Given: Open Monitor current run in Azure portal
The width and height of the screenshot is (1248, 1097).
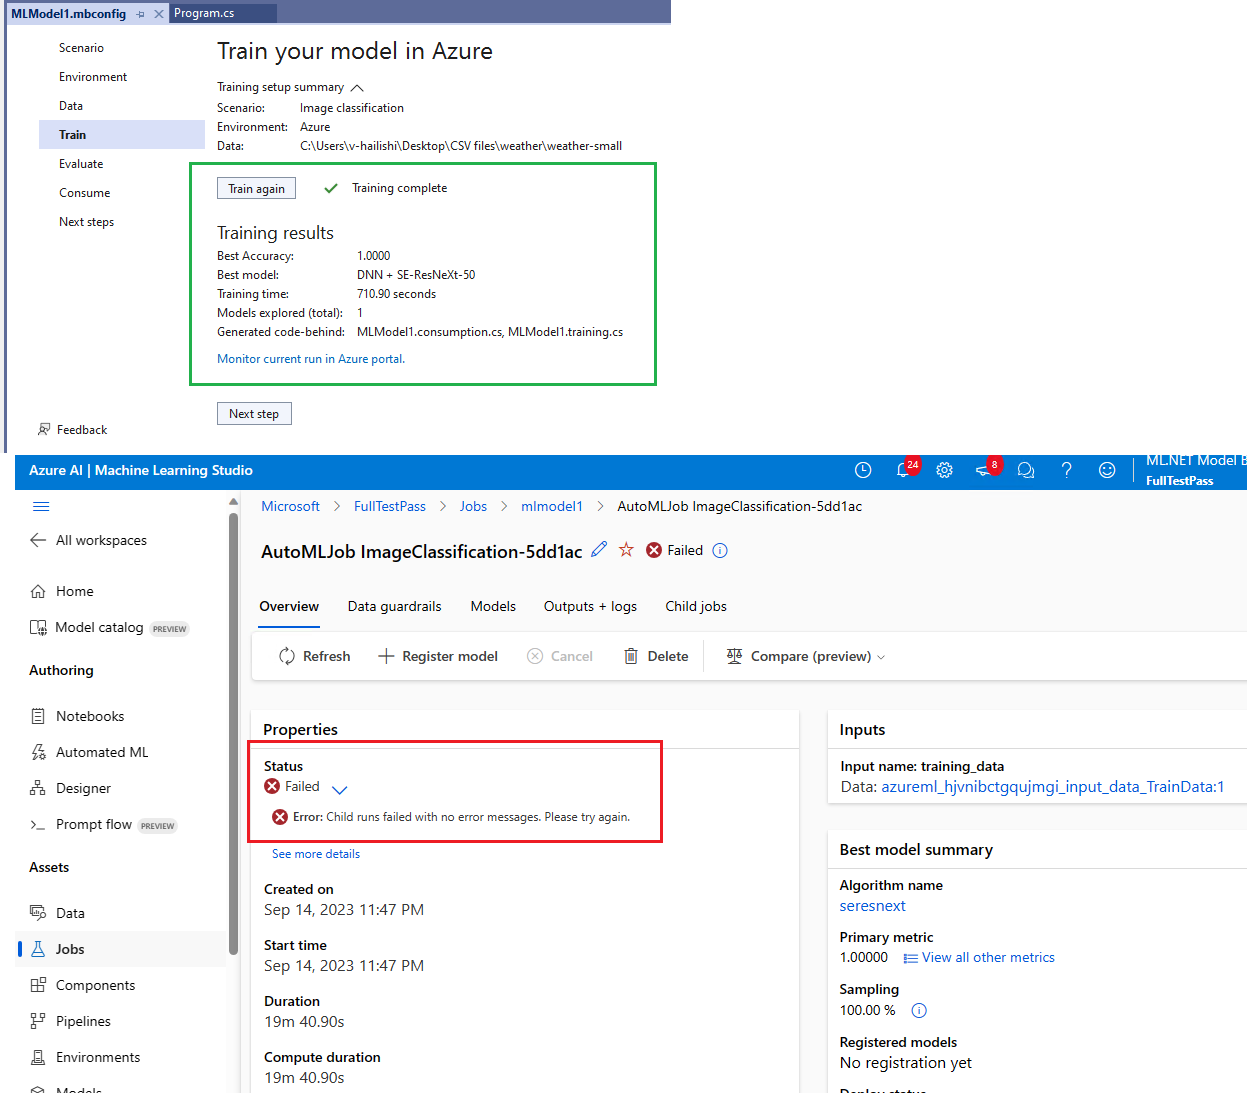Looking at the screenshot, I should (310, 358).
